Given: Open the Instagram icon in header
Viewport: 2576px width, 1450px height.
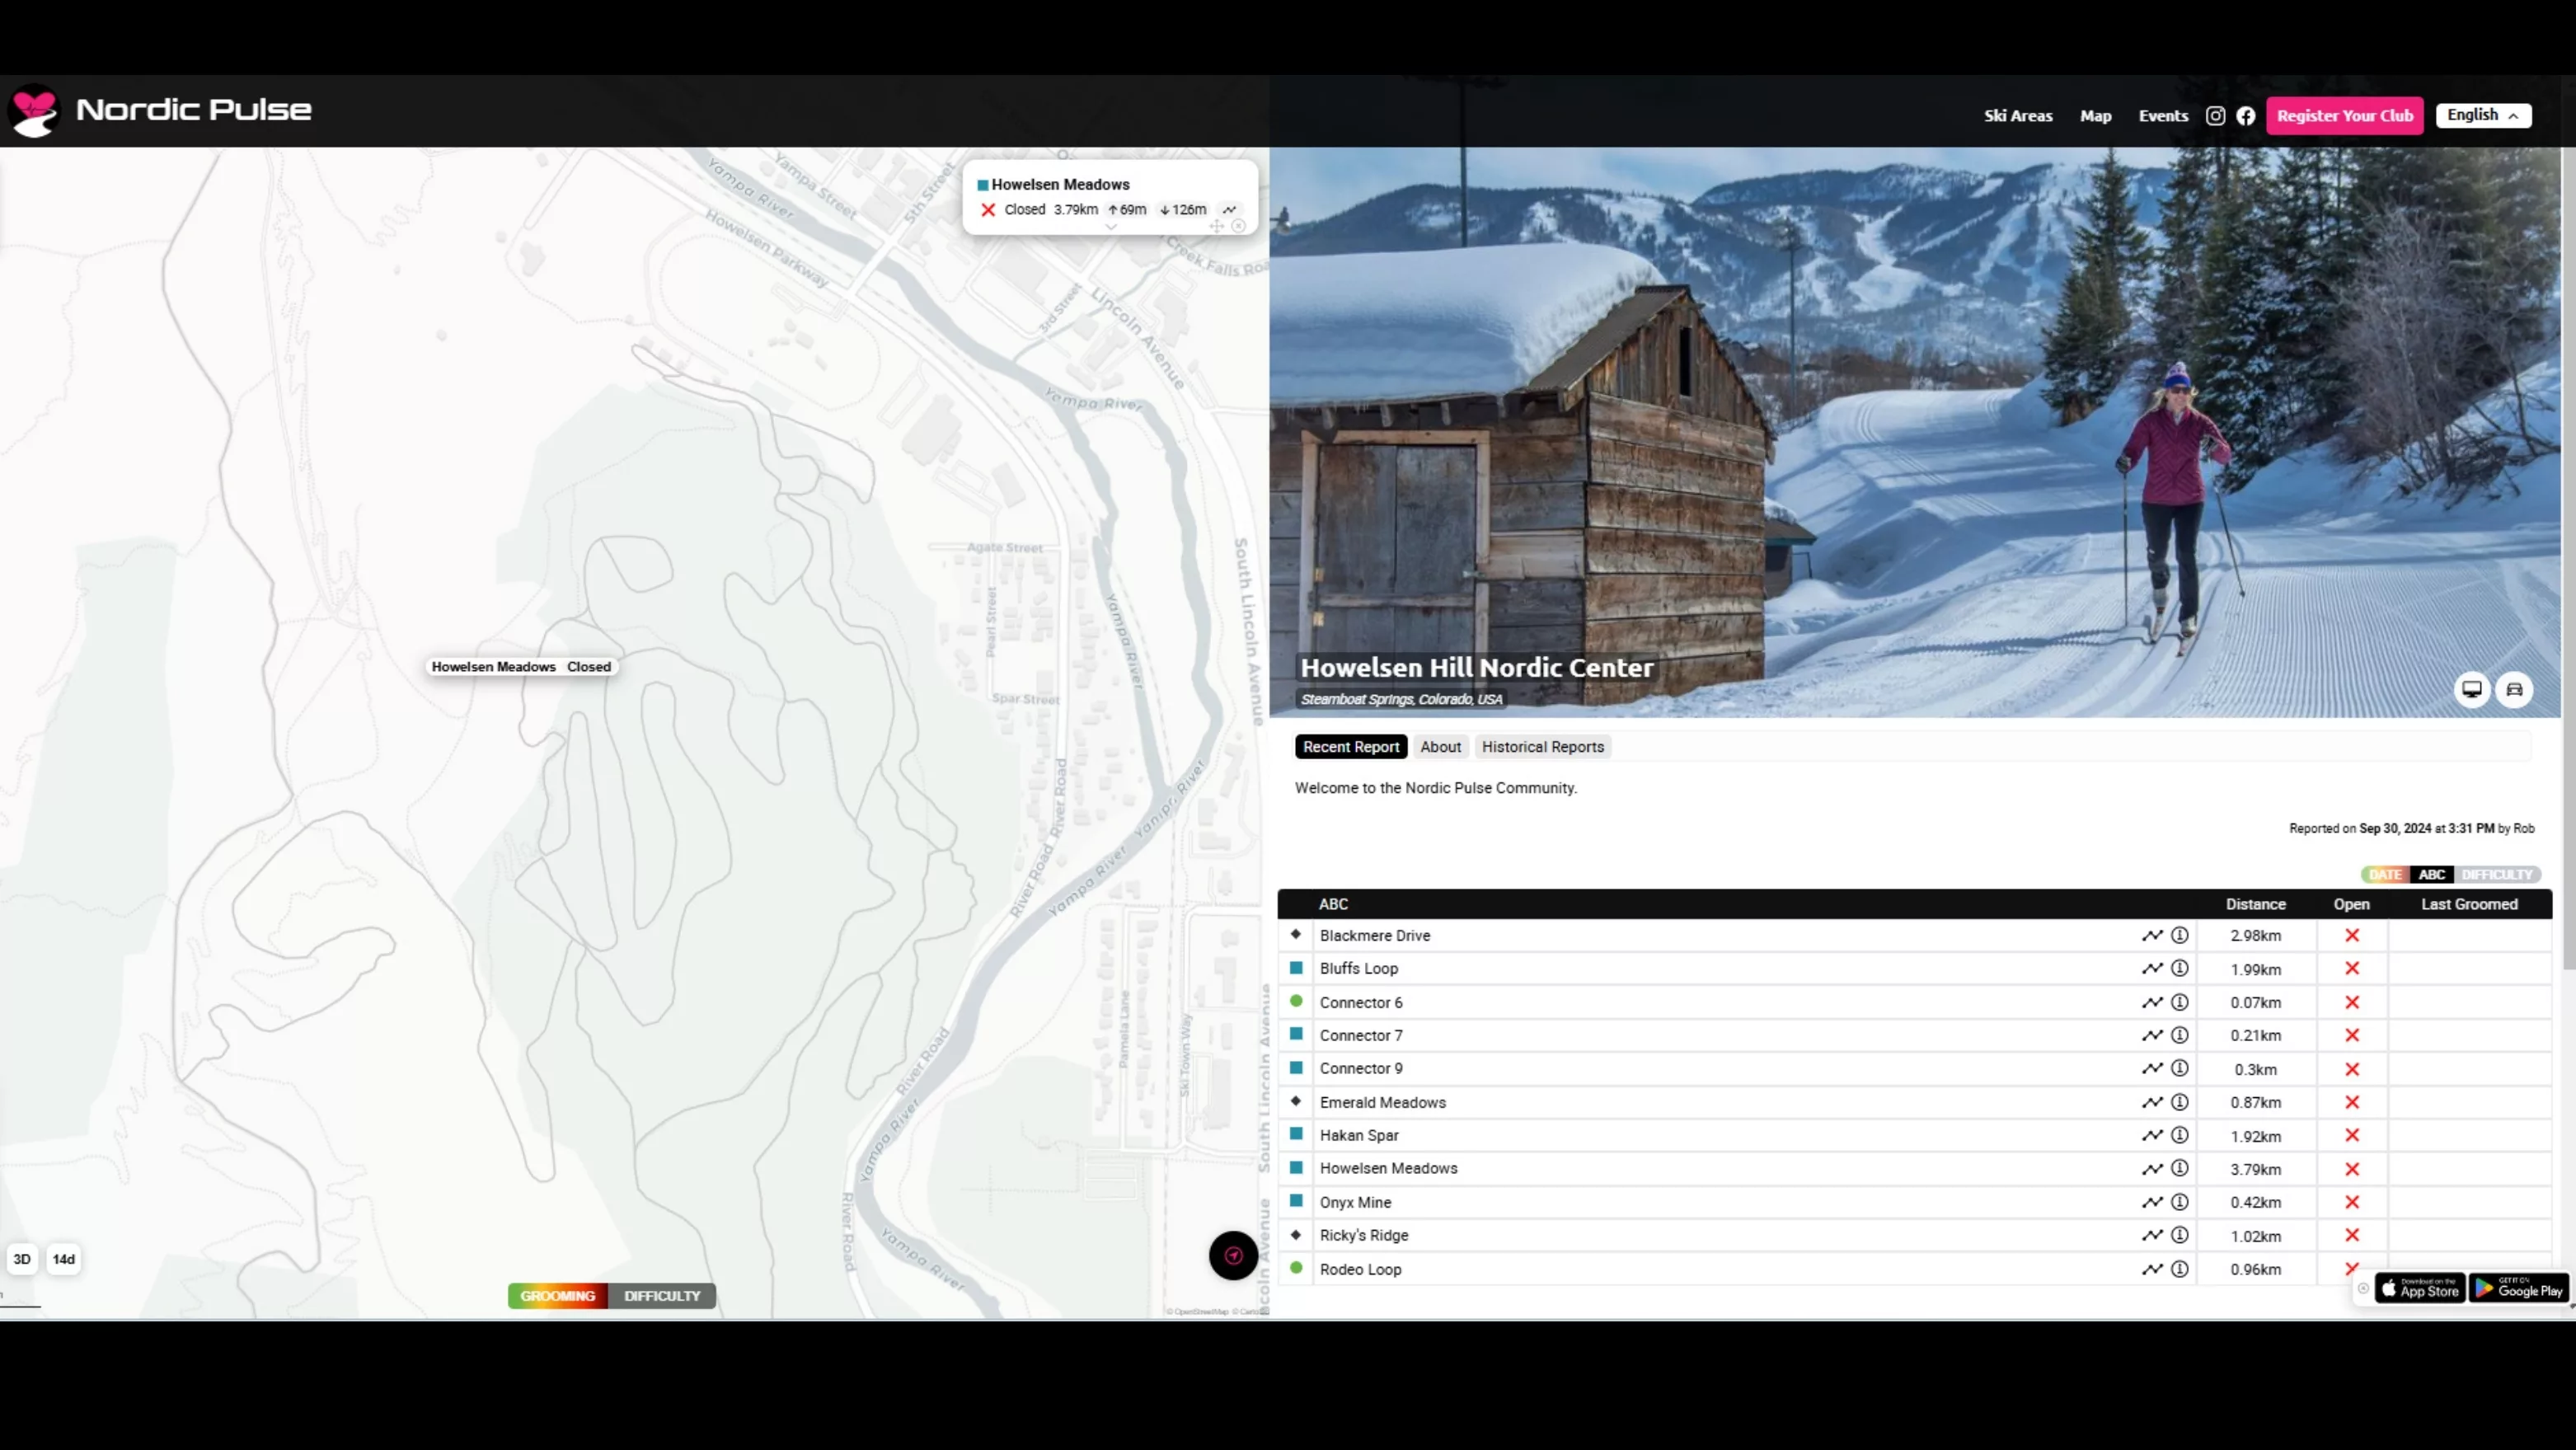Looking at the screenshot, I should coord(2215,116).
